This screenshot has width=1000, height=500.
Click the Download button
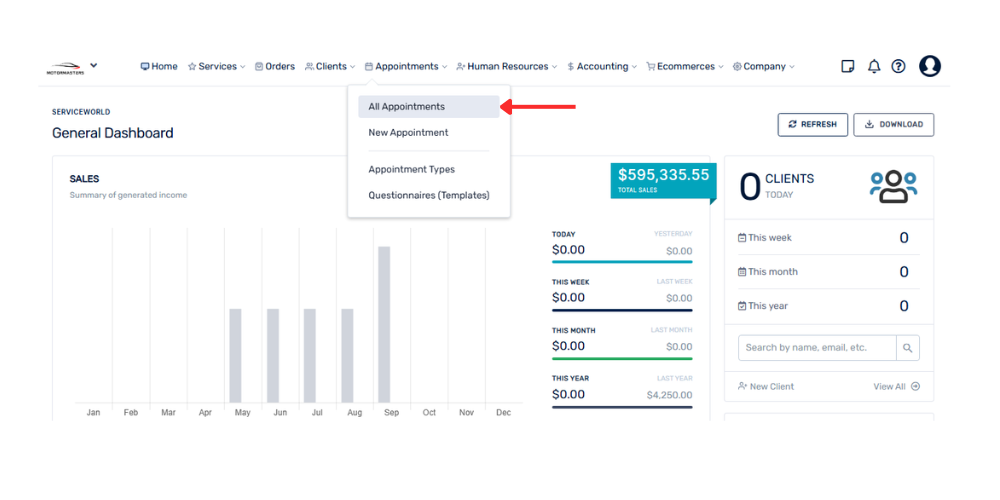pos(893,124)
